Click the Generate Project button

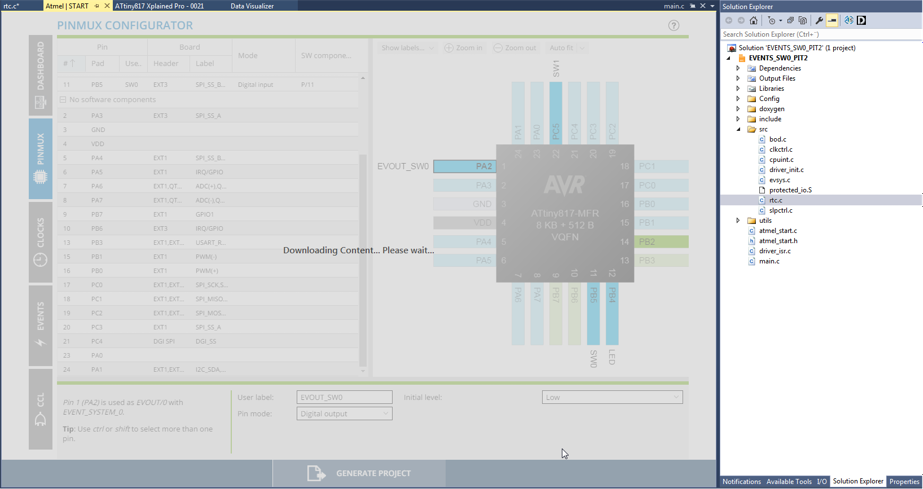click(x=359, y=473)
